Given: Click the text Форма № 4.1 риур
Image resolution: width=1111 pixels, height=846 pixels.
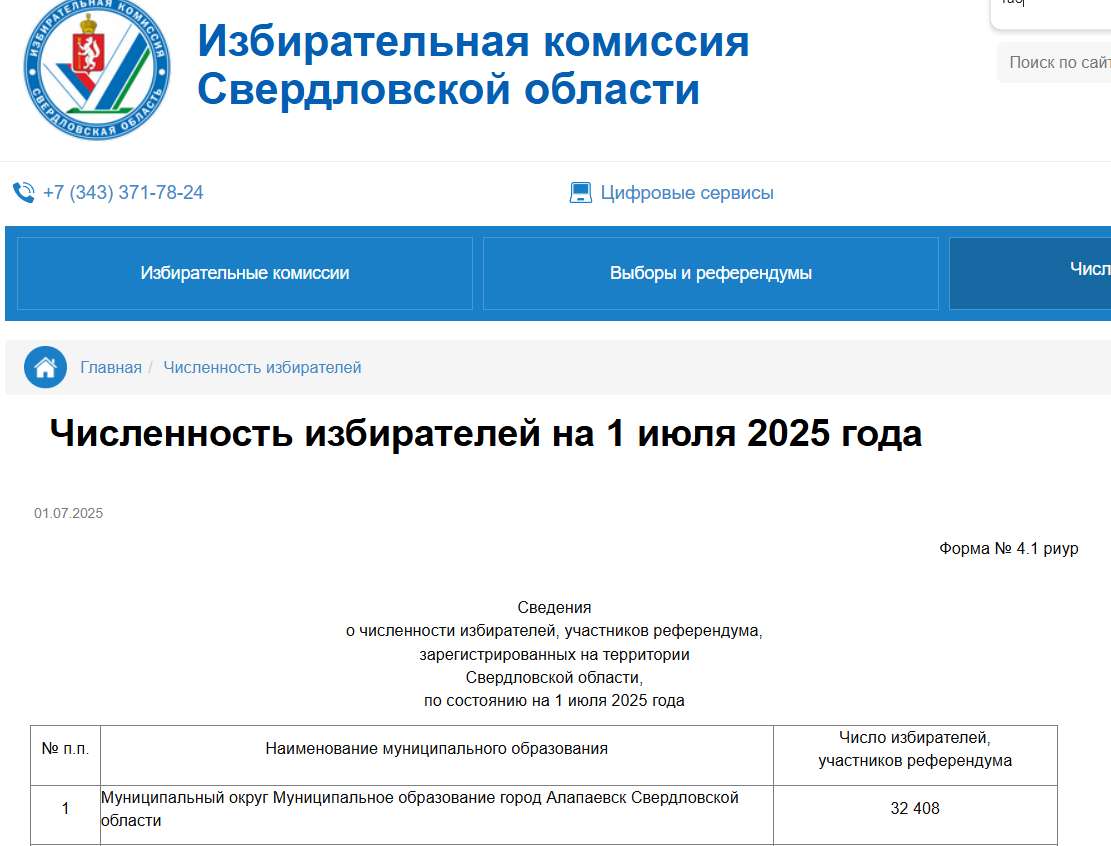Looking at the screenshot, I should [1008, 548].
